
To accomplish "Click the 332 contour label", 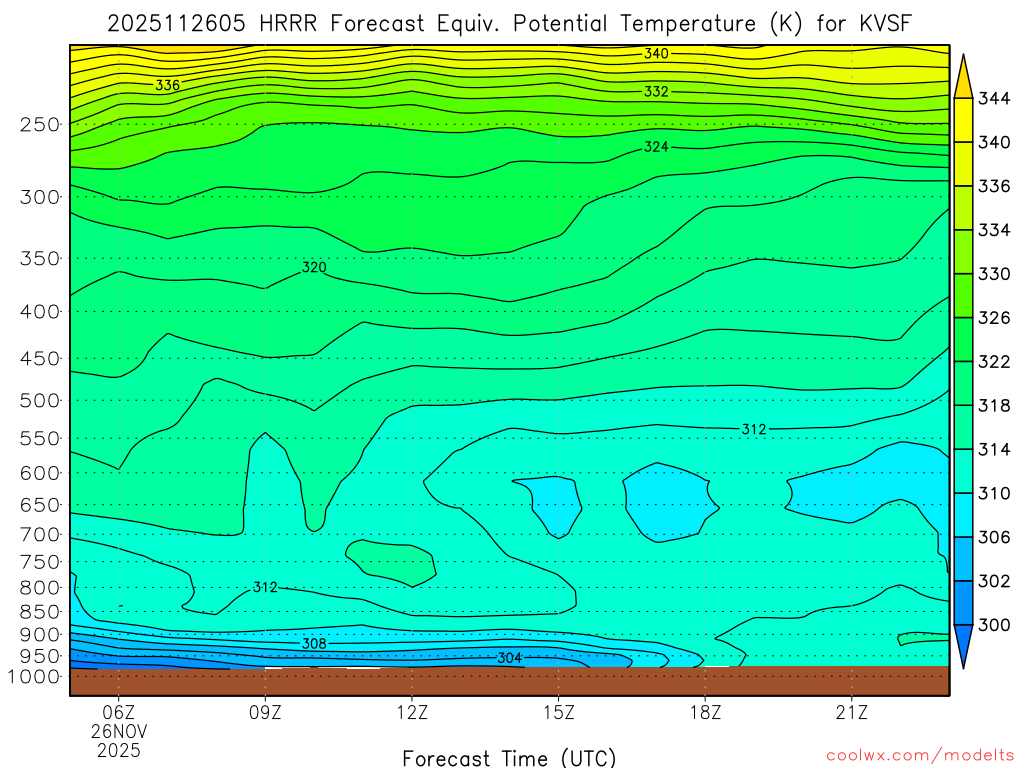I will coord(656,91).
